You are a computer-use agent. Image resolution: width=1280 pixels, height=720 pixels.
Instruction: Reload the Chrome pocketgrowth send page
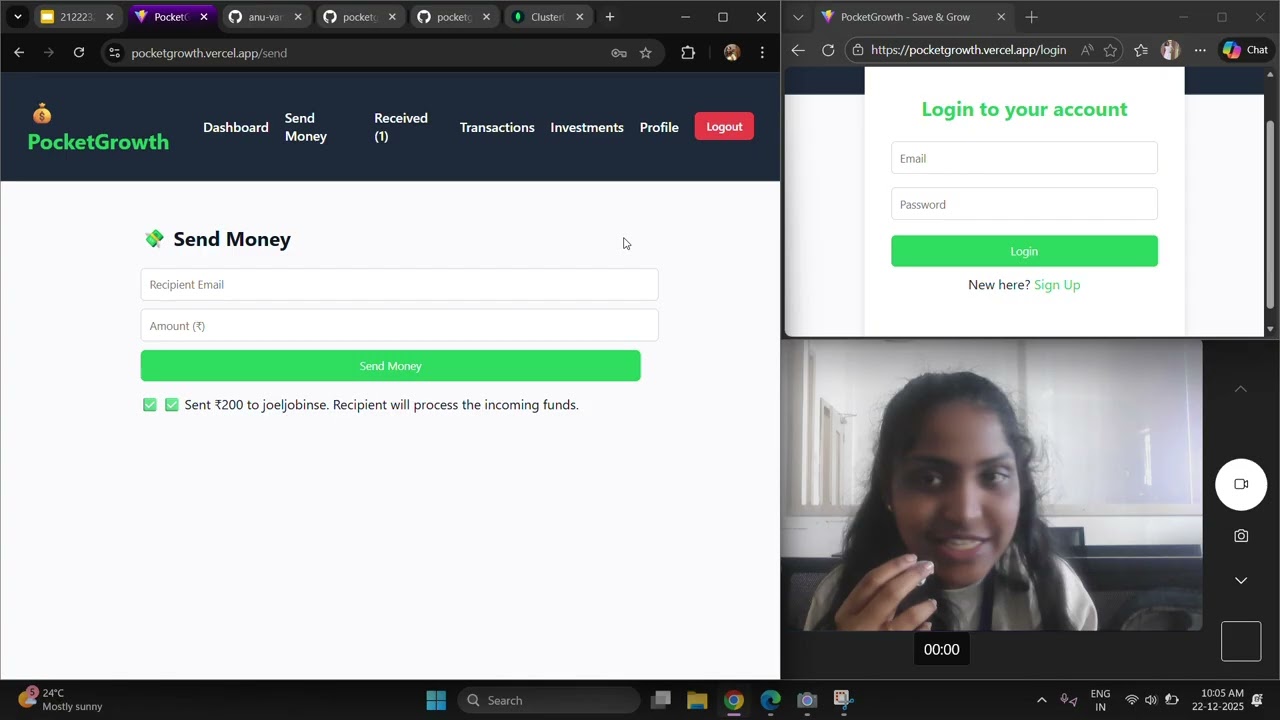tap(79, 53)
